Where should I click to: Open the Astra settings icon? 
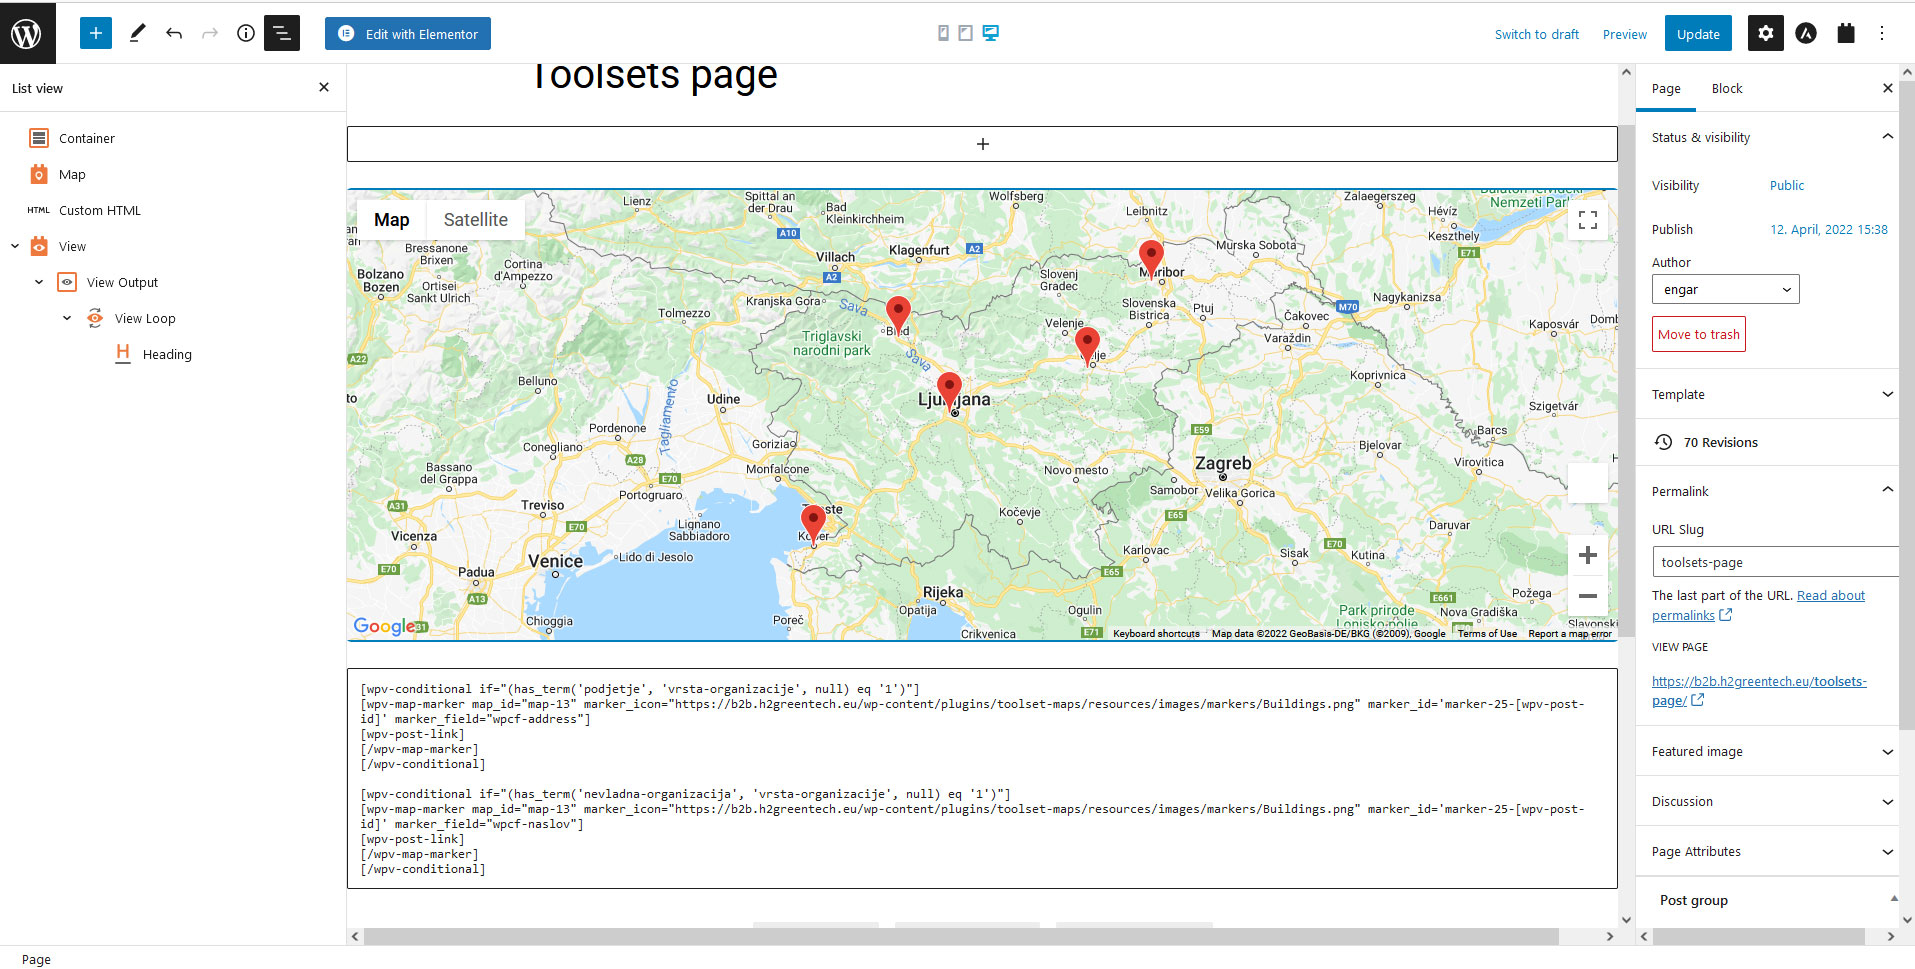1806,33
